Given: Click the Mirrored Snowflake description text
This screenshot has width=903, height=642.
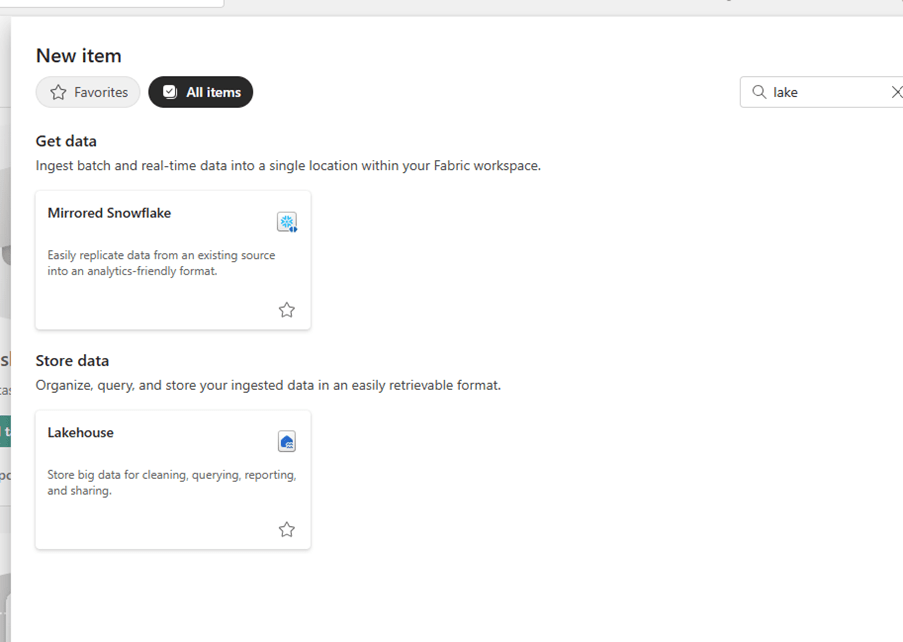Looking at the screenshot, I should (x=161, y=263).
